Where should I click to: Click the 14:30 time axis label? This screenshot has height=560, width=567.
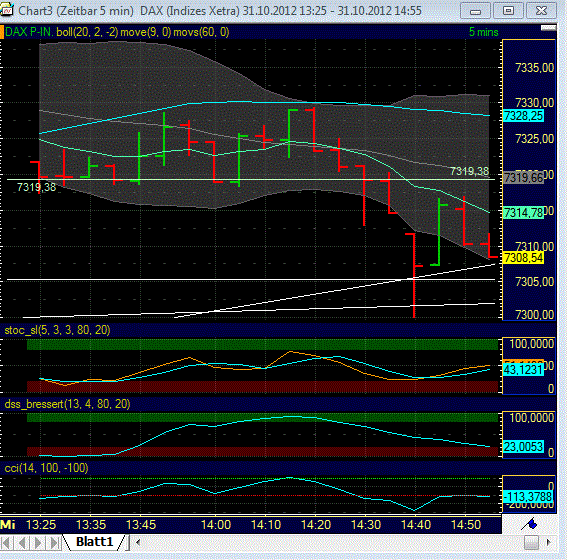tap(366, 525)
